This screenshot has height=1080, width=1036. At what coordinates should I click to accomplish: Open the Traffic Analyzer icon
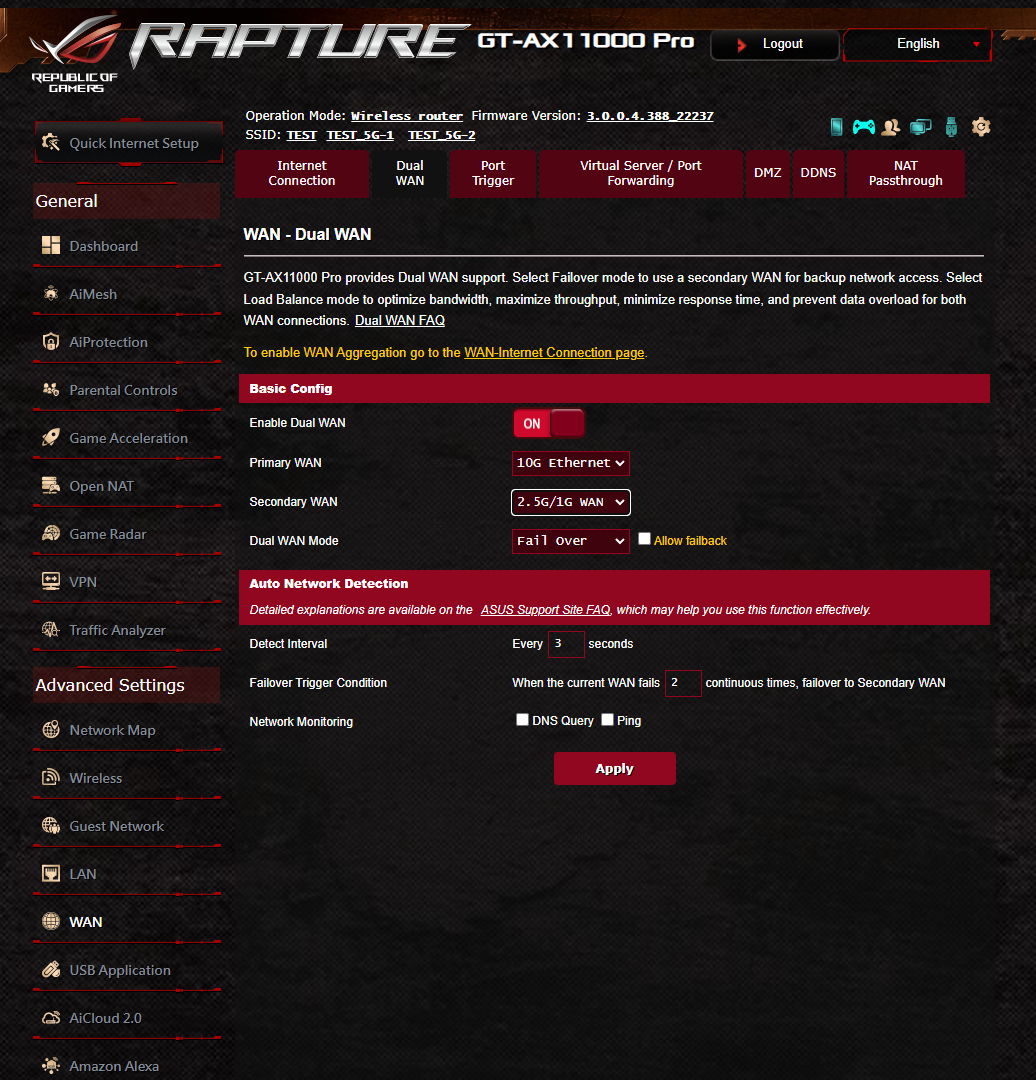pyautogui.click(x=50, y=630)
